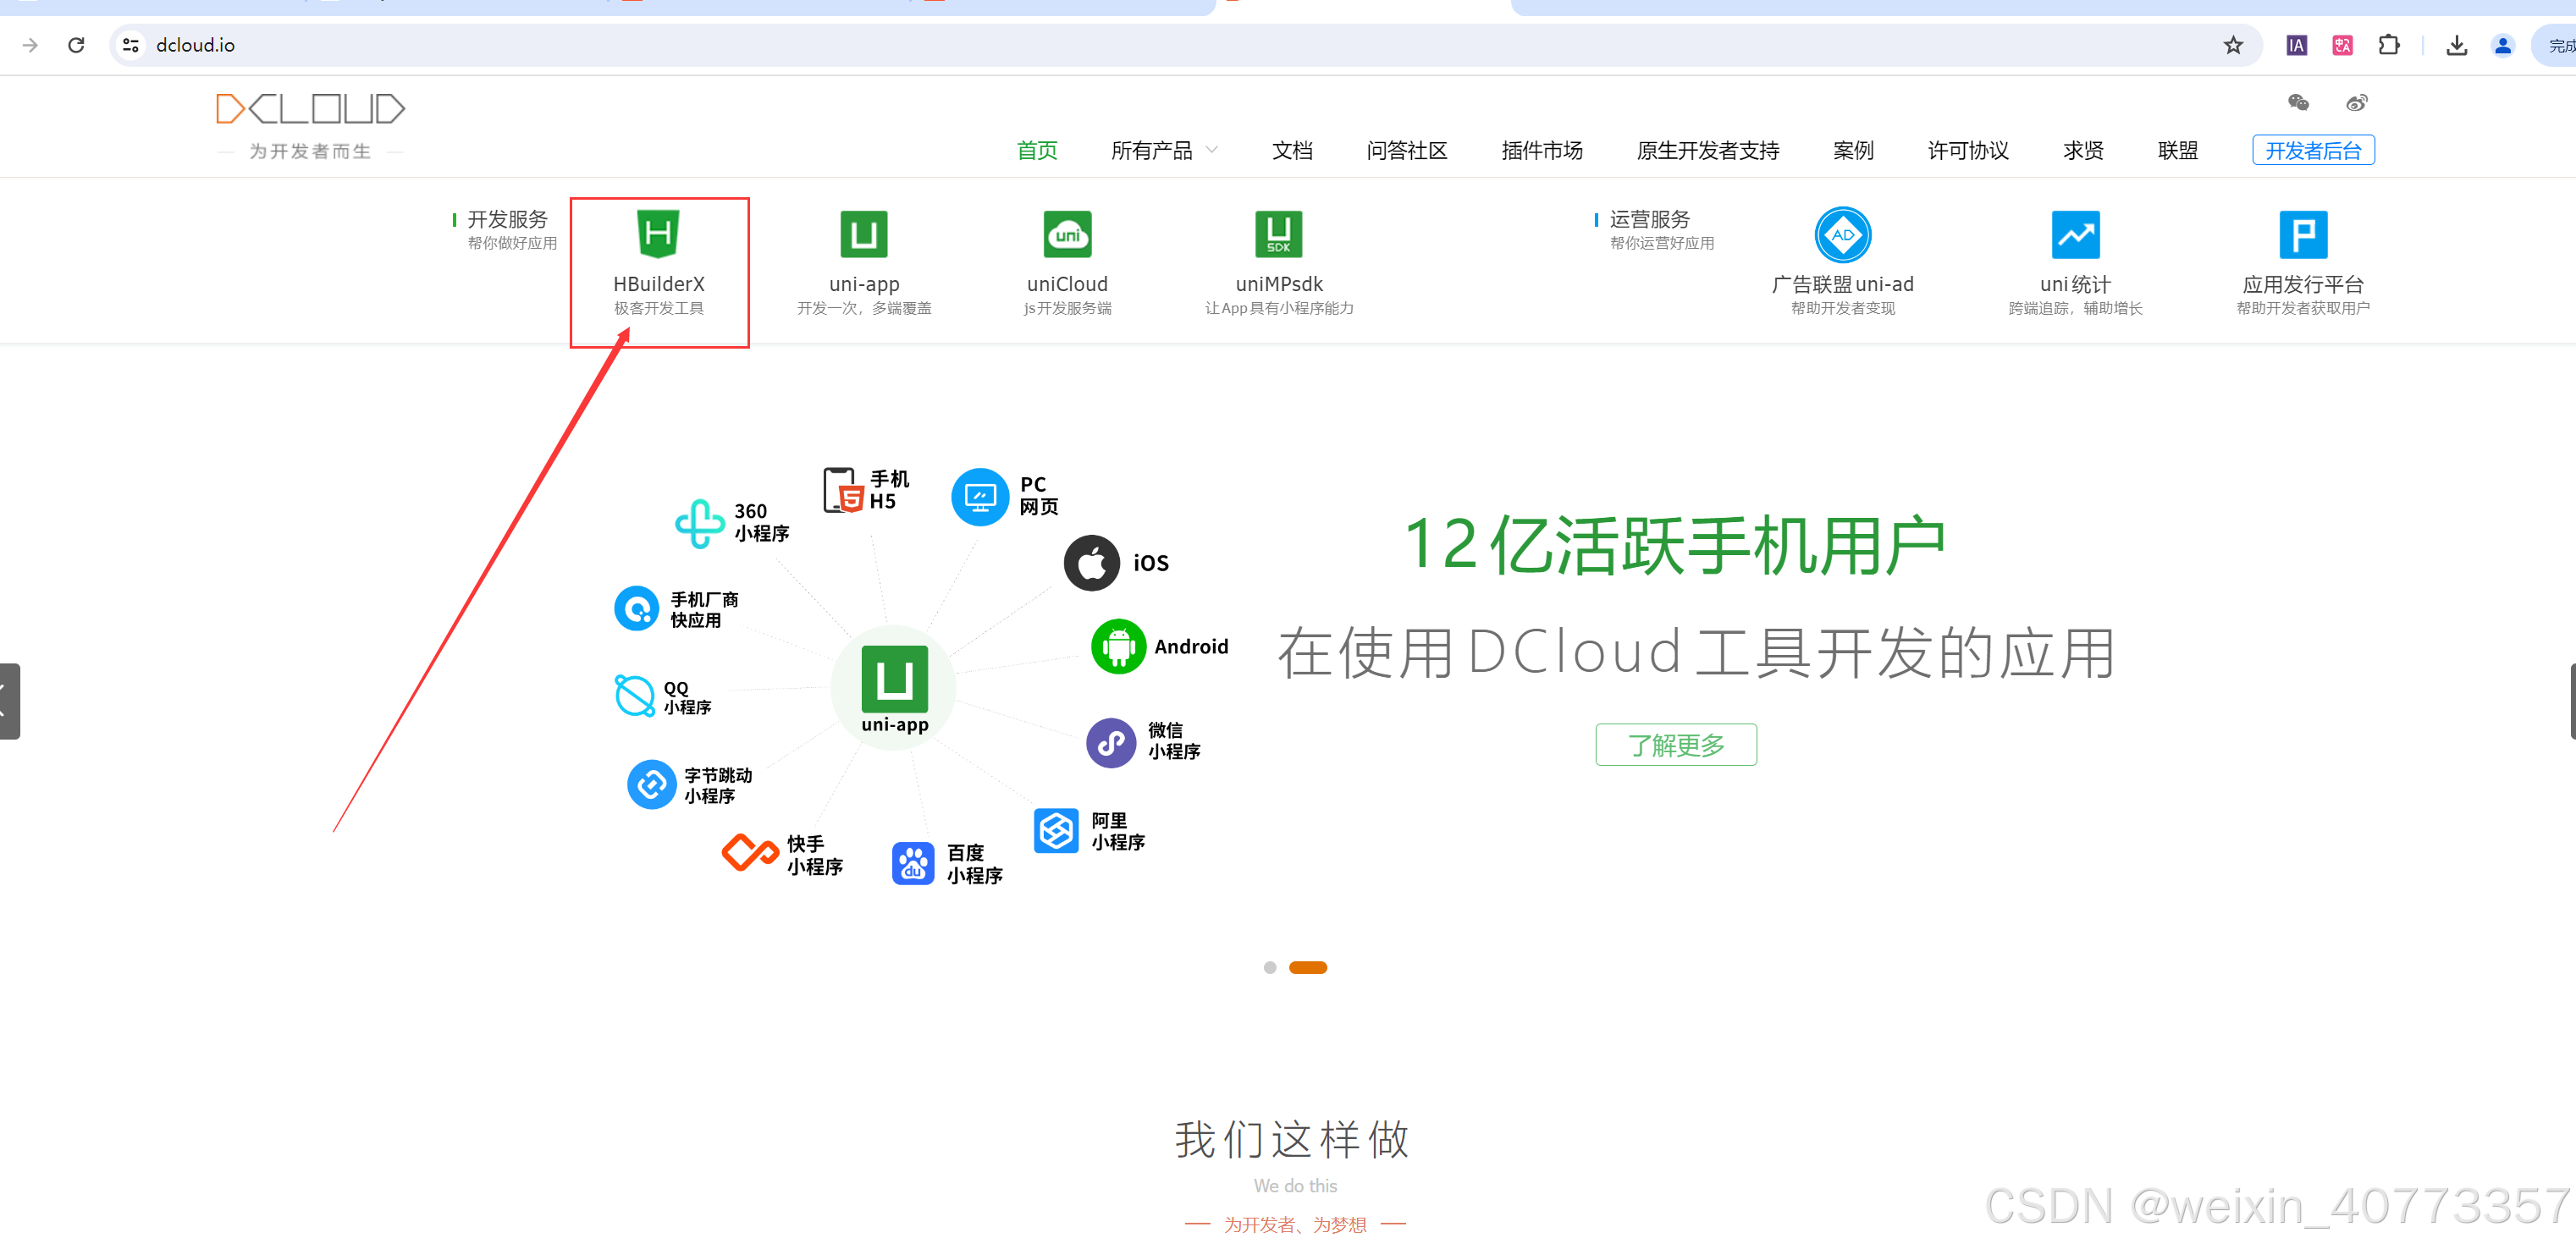
Task: Click the 了解更多 button
Action: (1675, 744)
